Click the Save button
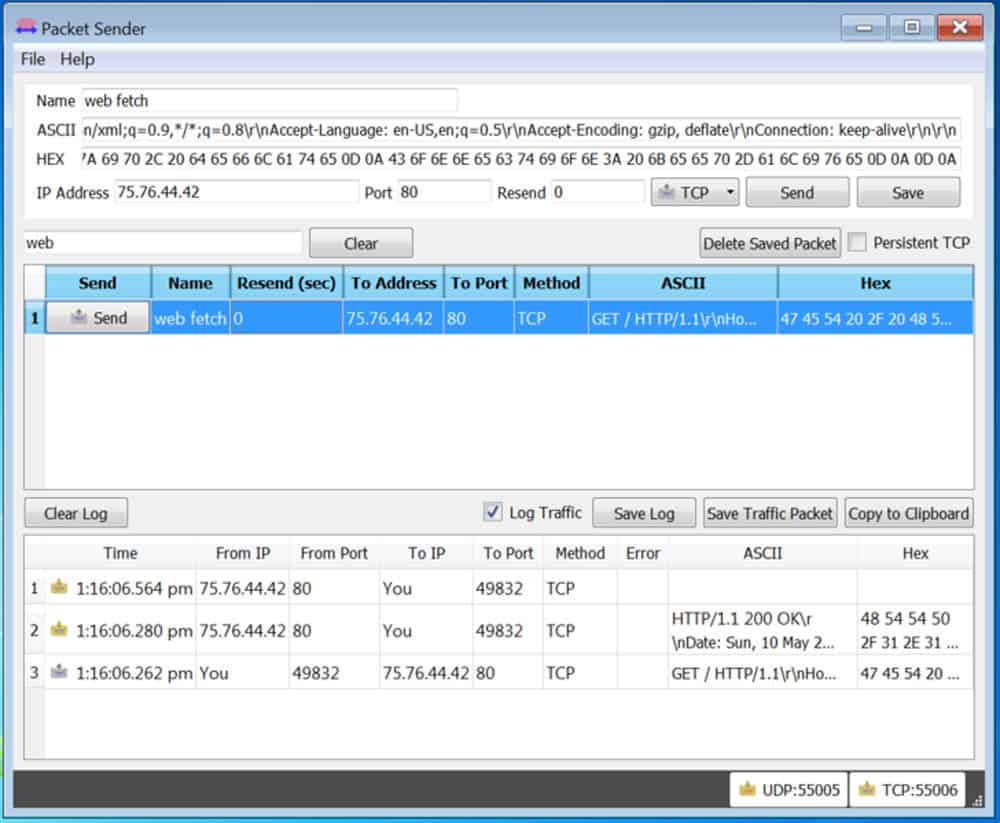 [908, 193]
